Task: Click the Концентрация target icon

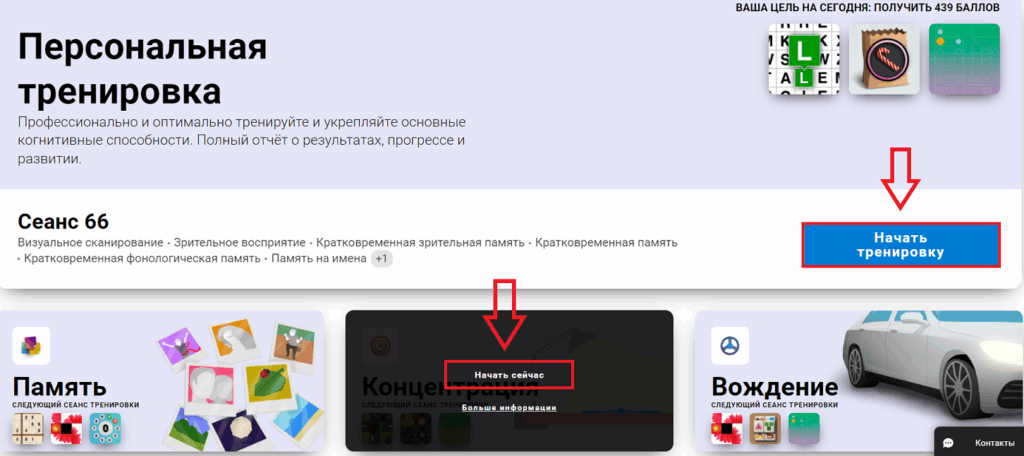Action: pos(380,346)
